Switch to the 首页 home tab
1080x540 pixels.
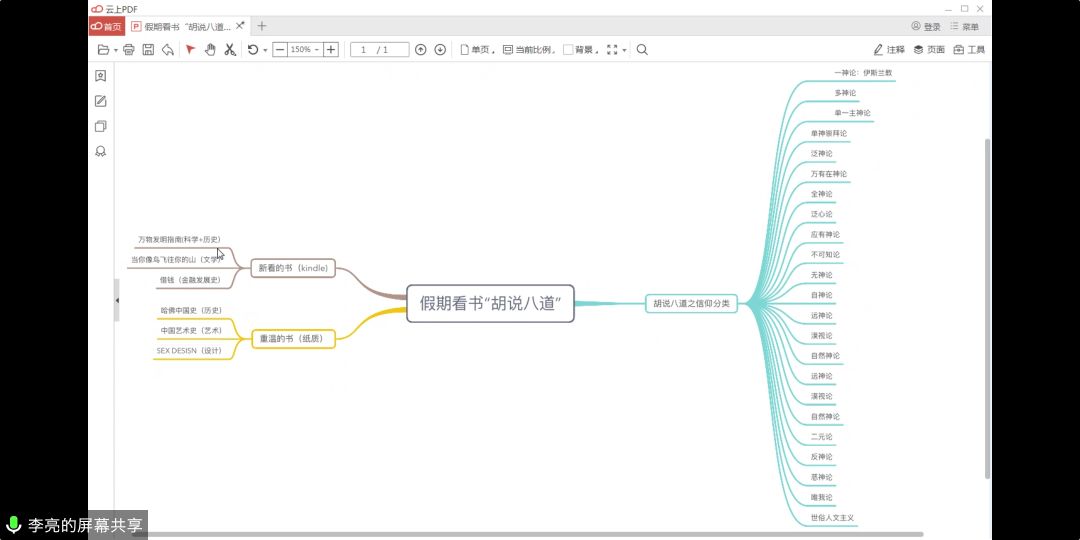107,27
